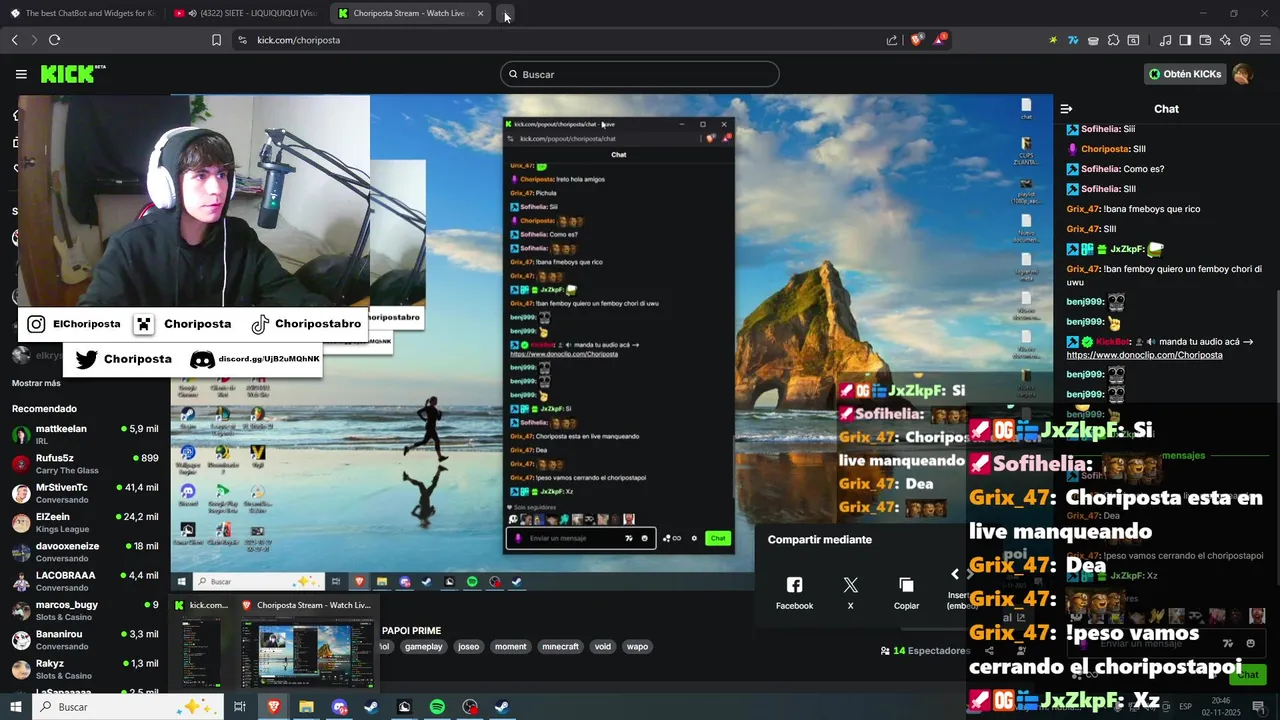Open LACOBRAAA's recommended channel

[85, 581]
